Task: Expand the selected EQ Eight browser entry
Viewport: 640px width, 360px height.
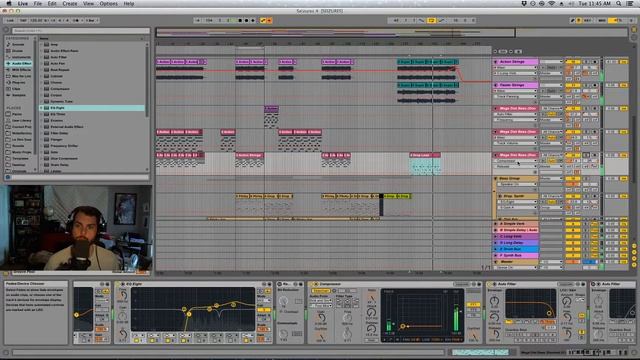Action: [41, 108]
